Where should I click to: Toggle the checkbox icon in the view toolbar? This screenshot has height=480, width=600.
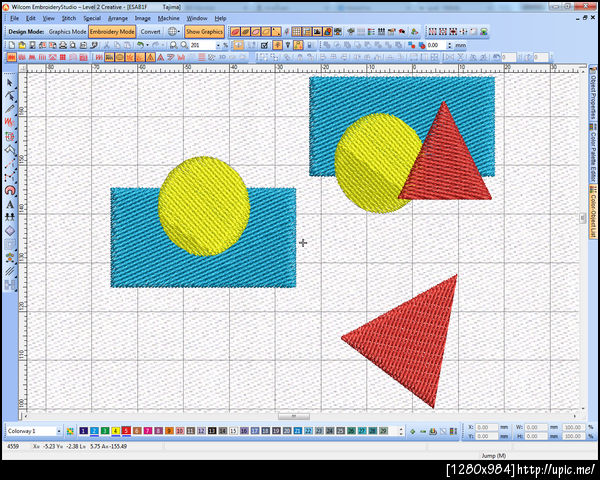click(264, 45)
